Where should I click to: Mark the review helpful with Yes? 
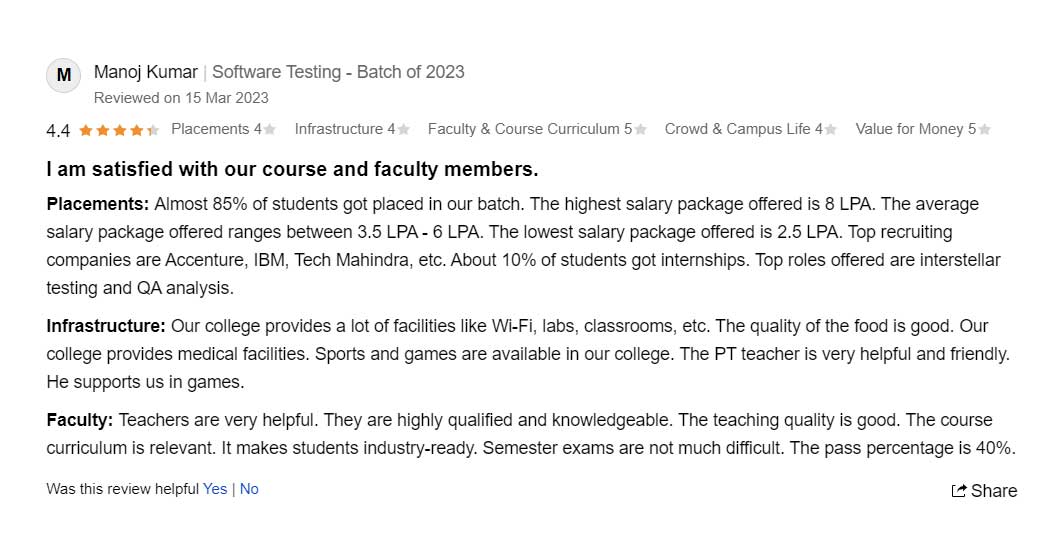click(215, 489)
